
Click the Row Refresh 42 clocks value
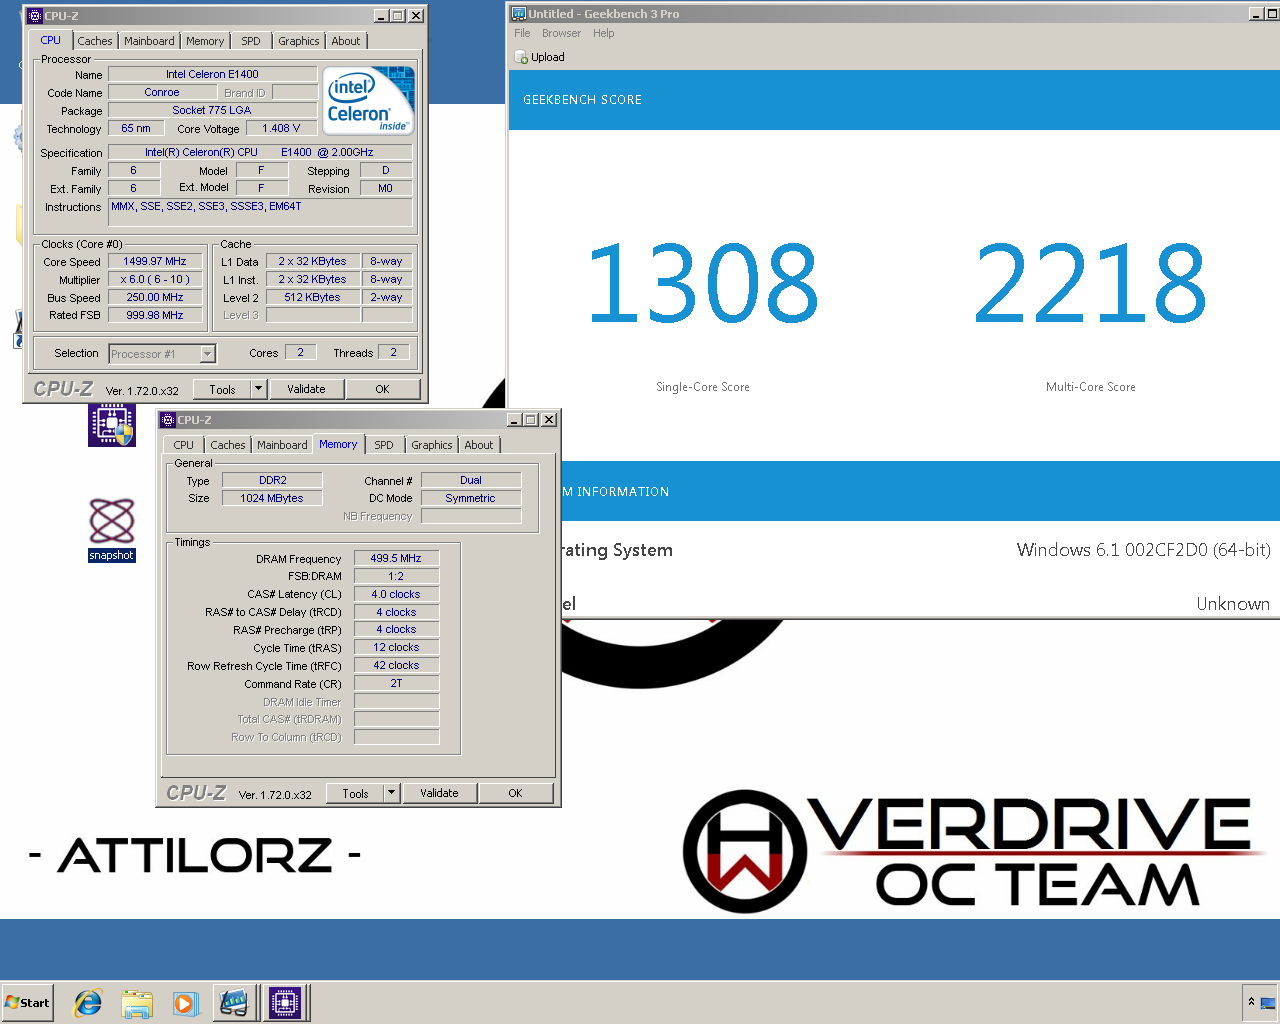click(x=396, y=666)
